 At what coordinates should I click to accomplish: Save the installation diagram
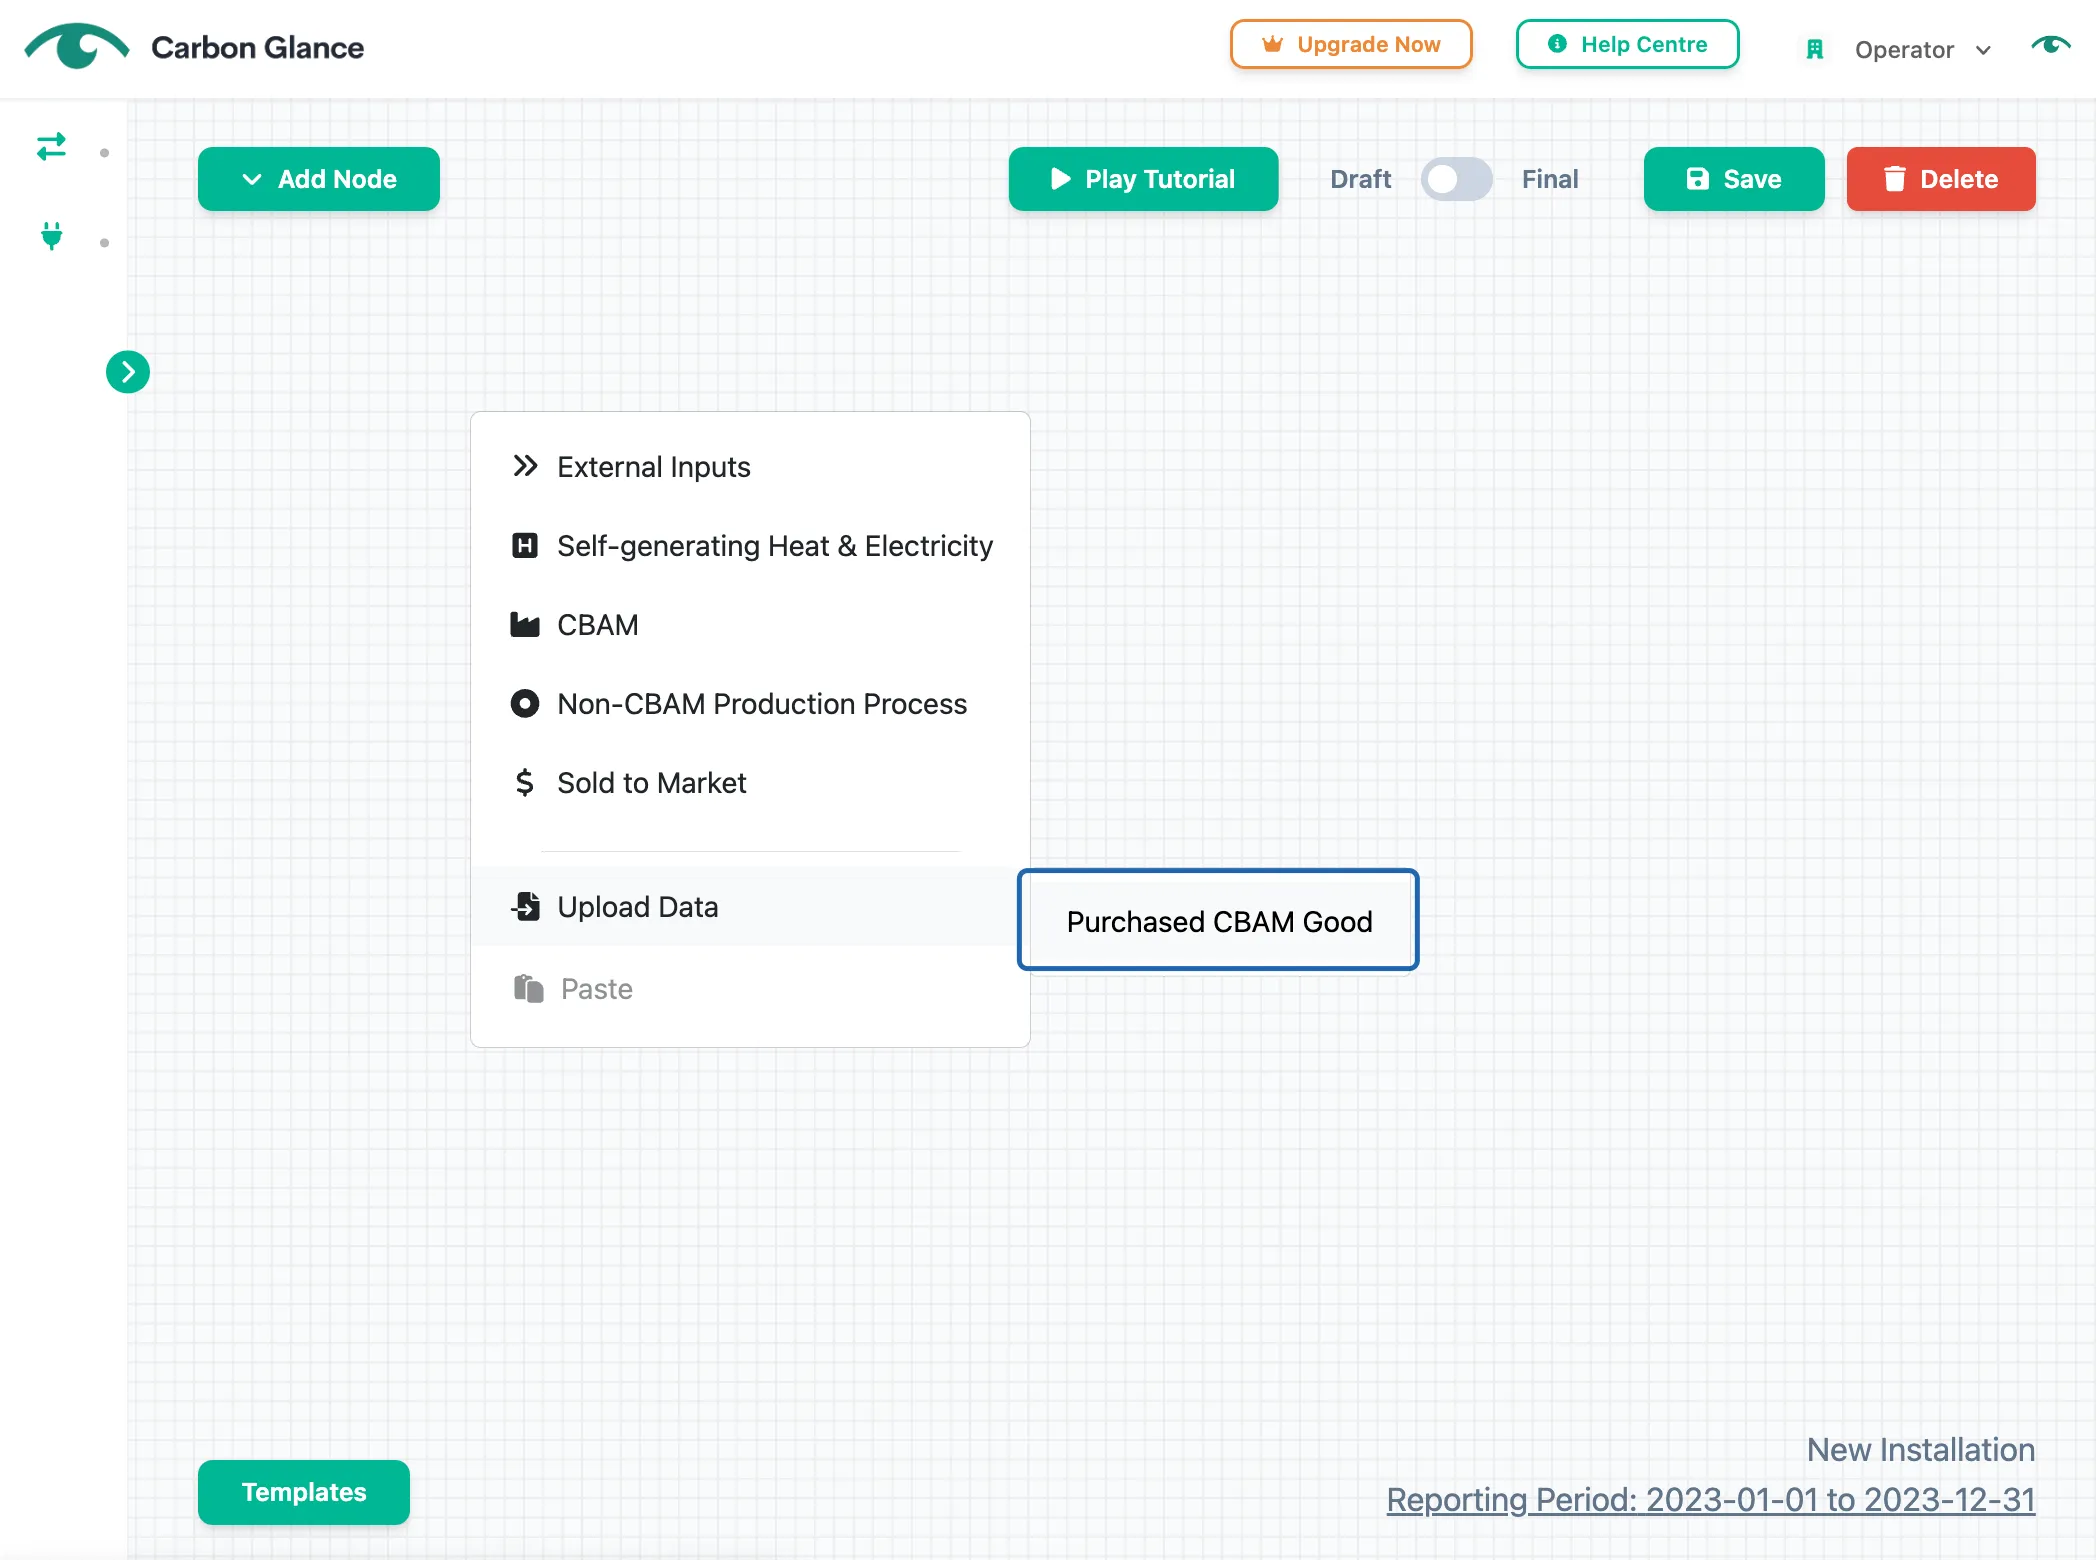pyautogui.click(x=1734, y=179)
